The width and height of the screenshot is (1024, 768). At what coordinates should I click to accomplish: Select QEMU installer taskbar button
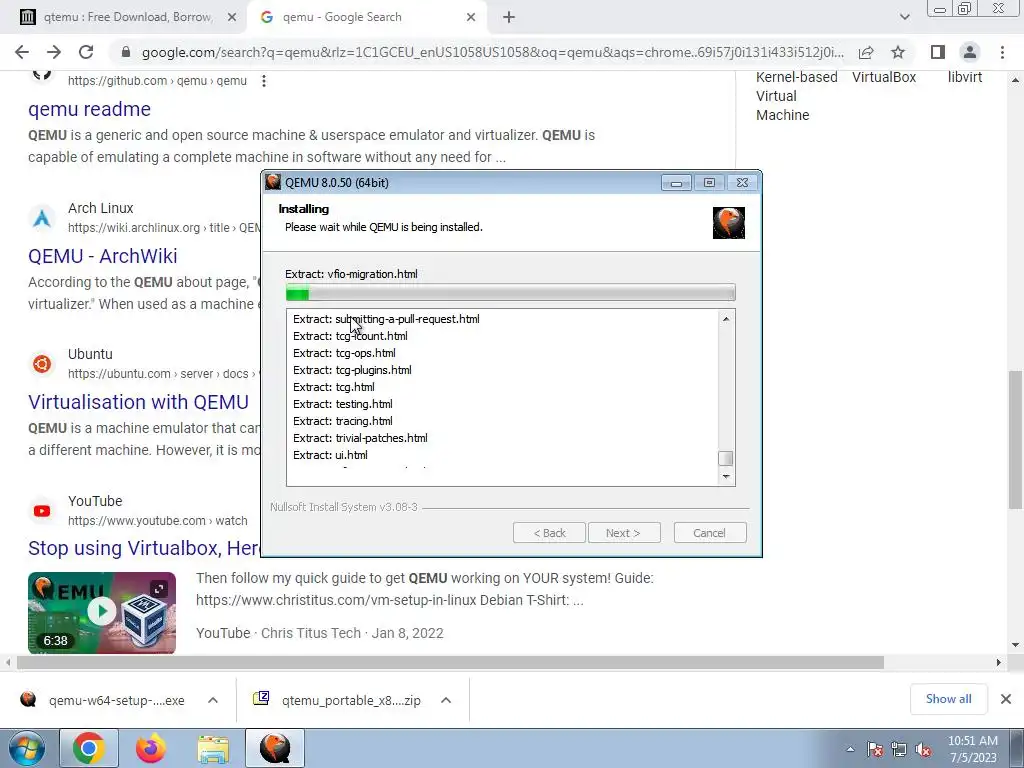(x=275, y=748)
